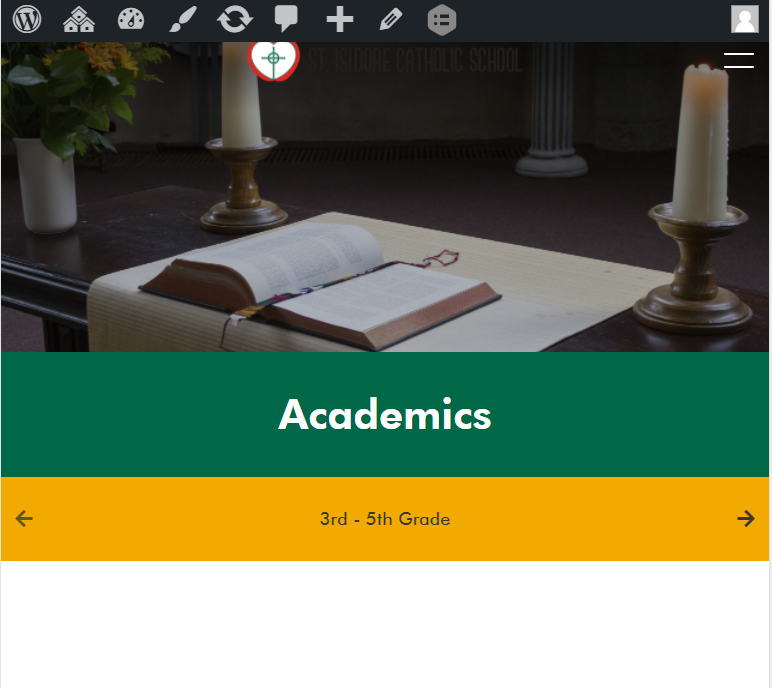Click the St. Isidore Catholic School title
This screenshot has width=772, height=688.
click(415, 60)
